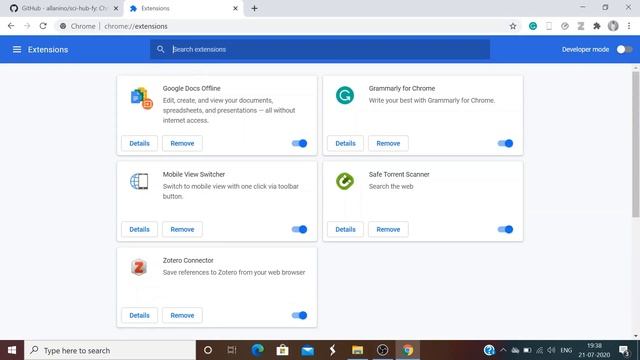
Task: Reload the page with the refresh icon
Action: pyautogui.click(x=43, y=26)
